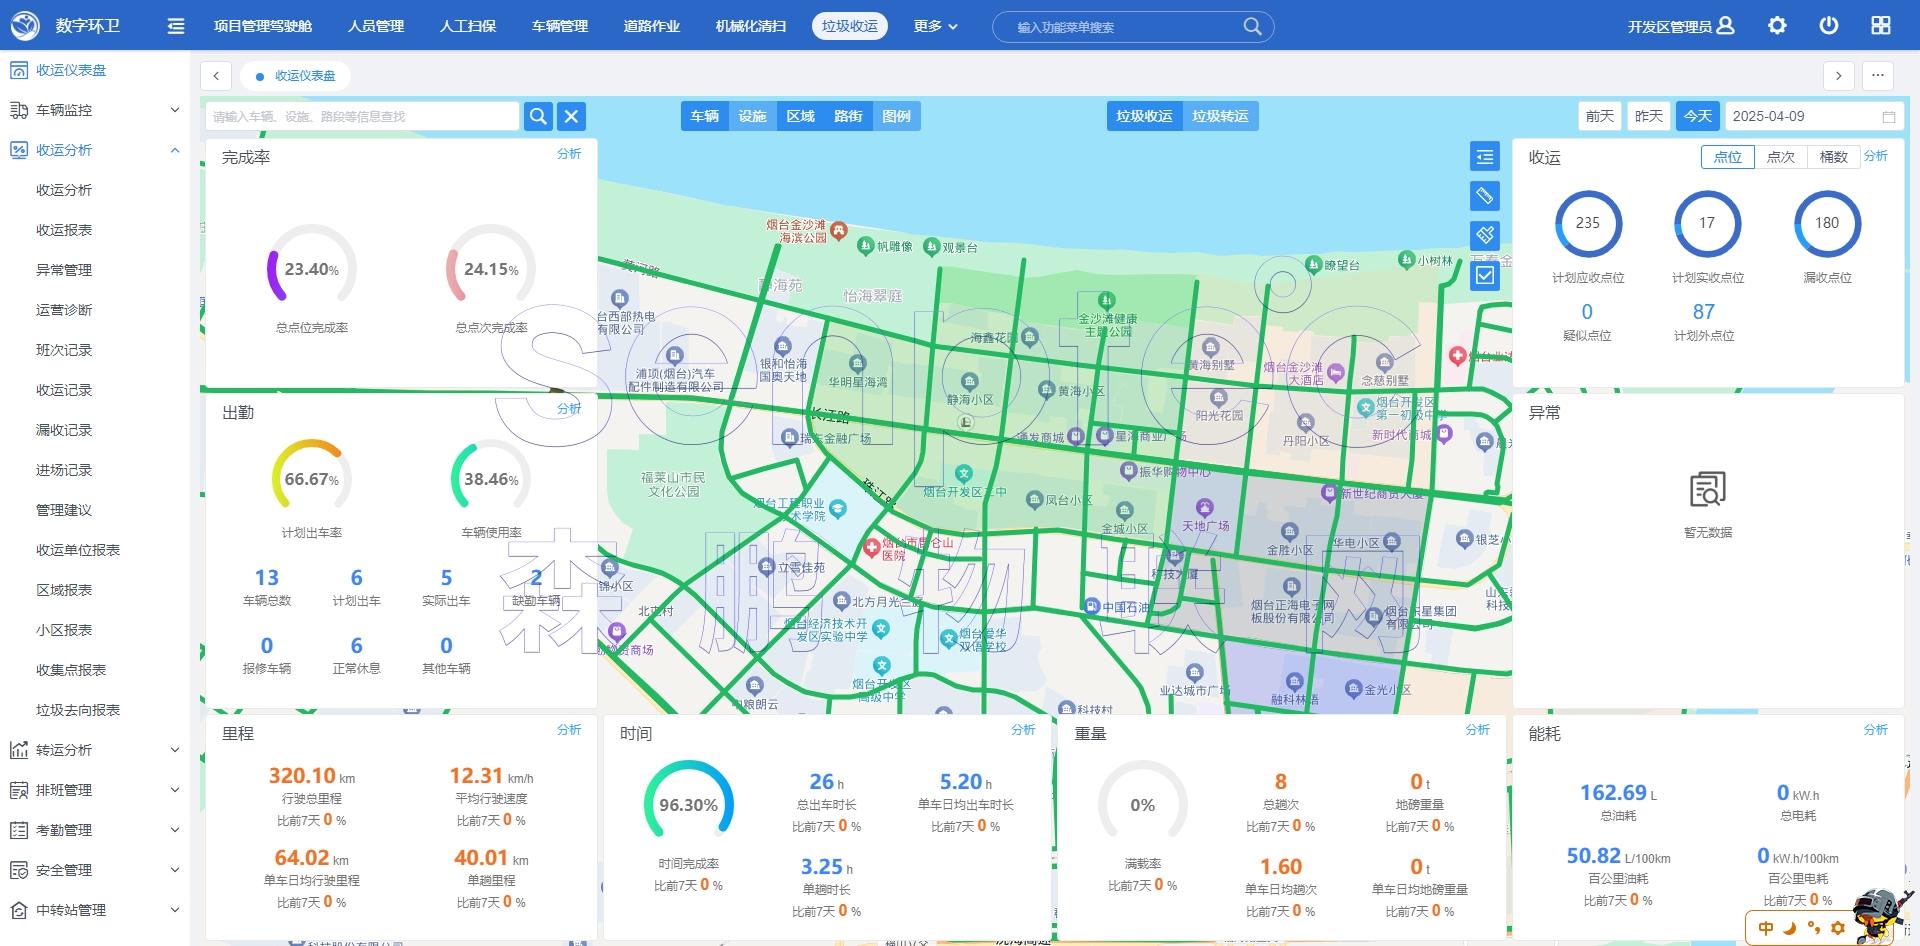The image size is (1920, 946).
Task: Click the date picker field 2025-04-09
Action: click(1812, 117)
